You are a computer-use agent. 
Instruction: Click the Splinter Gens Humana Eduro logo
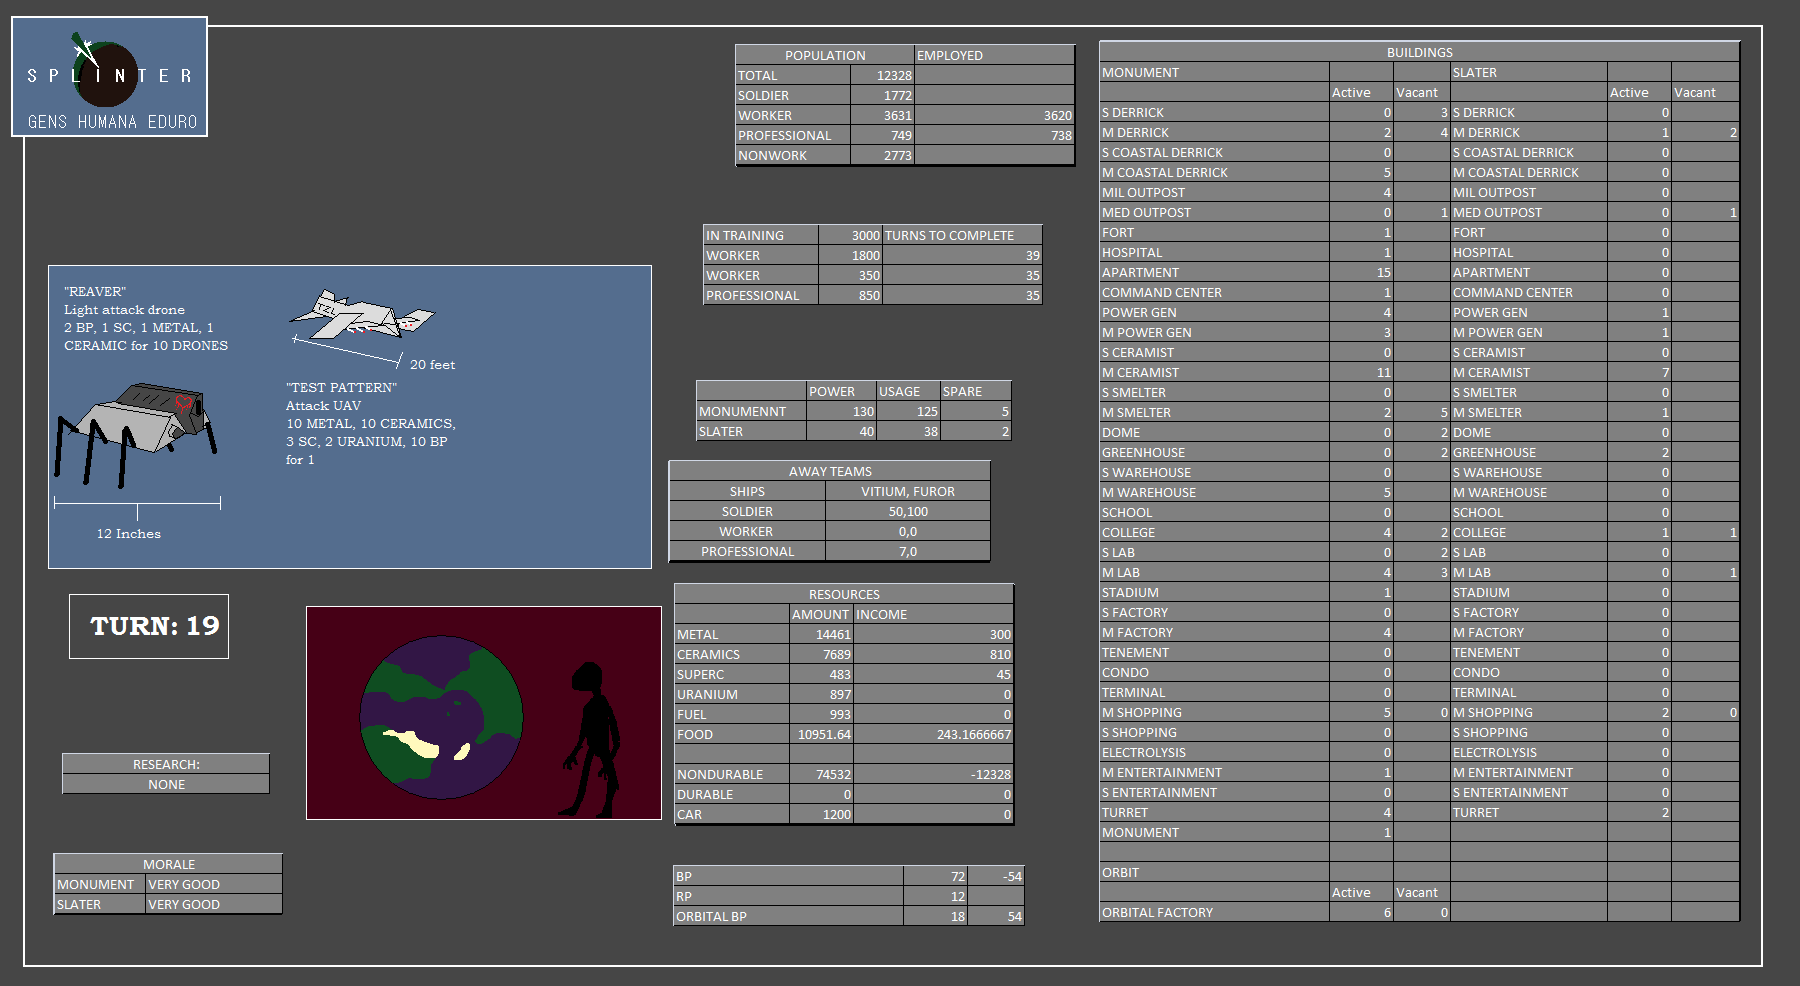pyautogui.click(x=109, y=77)
